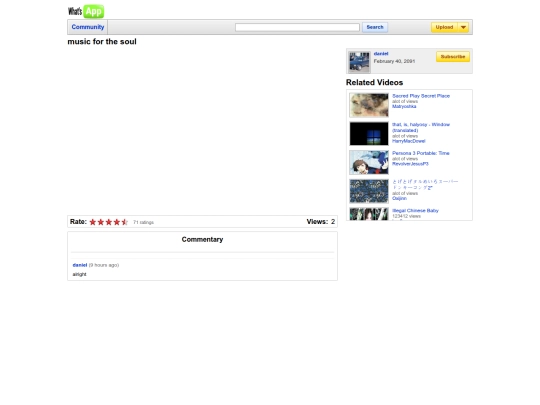This screenshot has height=405, width=540.
Task: Open Sacred Play Secret Place video link
Action: click(x=421, y=96)
